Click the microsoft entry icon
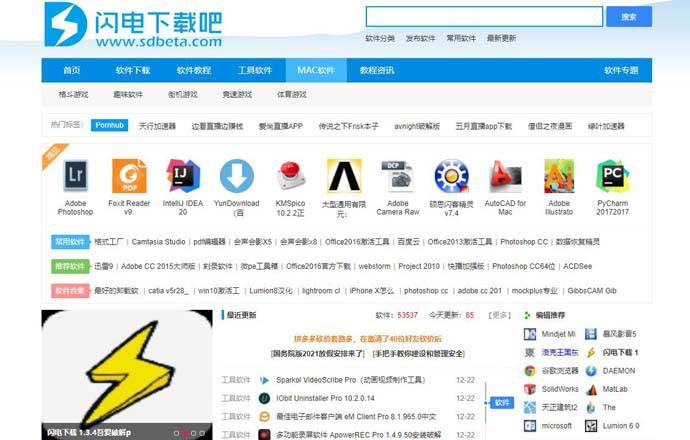This screenshot has width=690, height=440. click(x=530, y=426)
